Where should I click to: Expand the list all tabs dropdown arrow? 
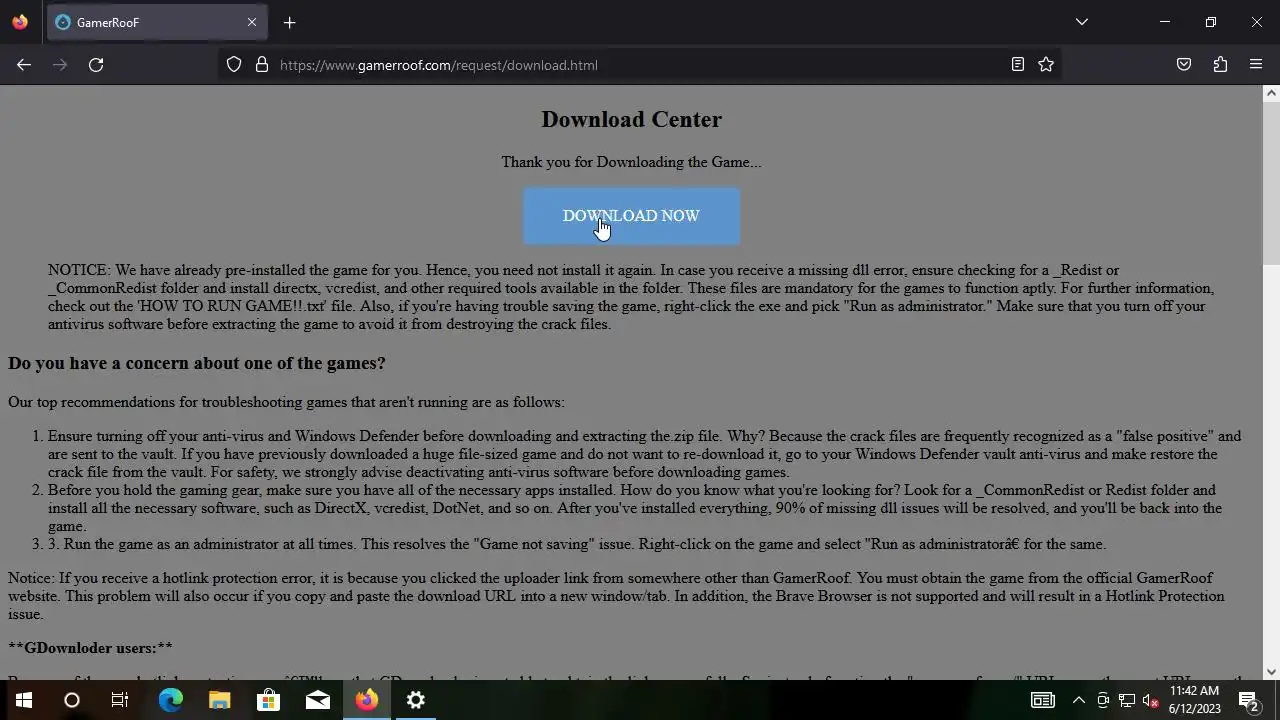point(1081,22)
